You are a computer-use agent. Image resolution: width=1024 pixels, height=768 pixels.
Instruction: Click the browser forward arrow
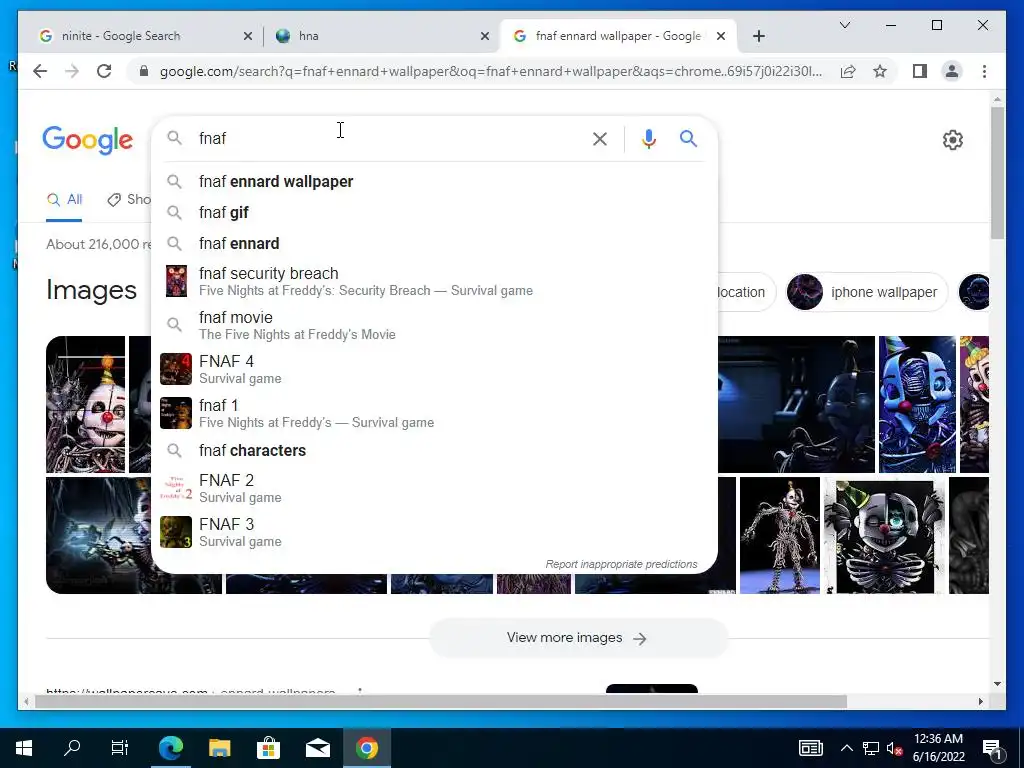click(x=72, y=71)
